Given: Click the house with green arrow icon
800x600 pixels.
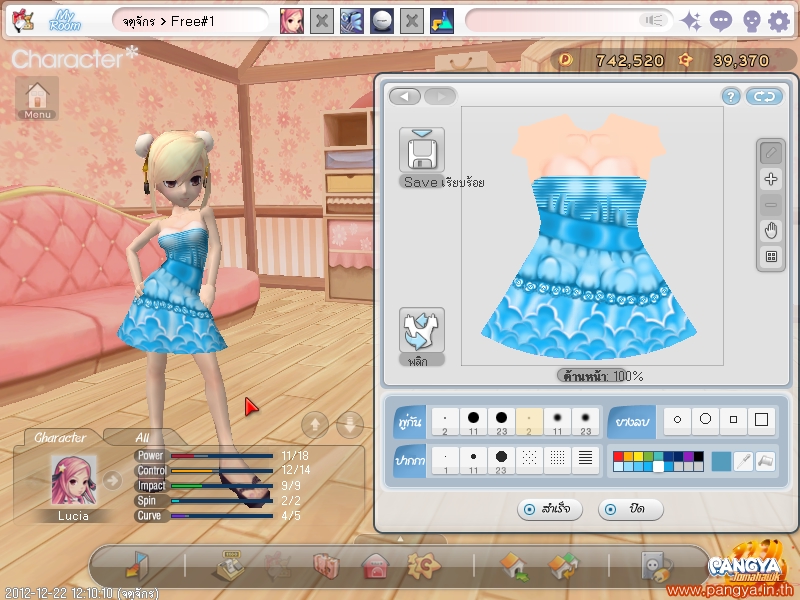Looking at the screenshot, I should [x=514, y=566].
